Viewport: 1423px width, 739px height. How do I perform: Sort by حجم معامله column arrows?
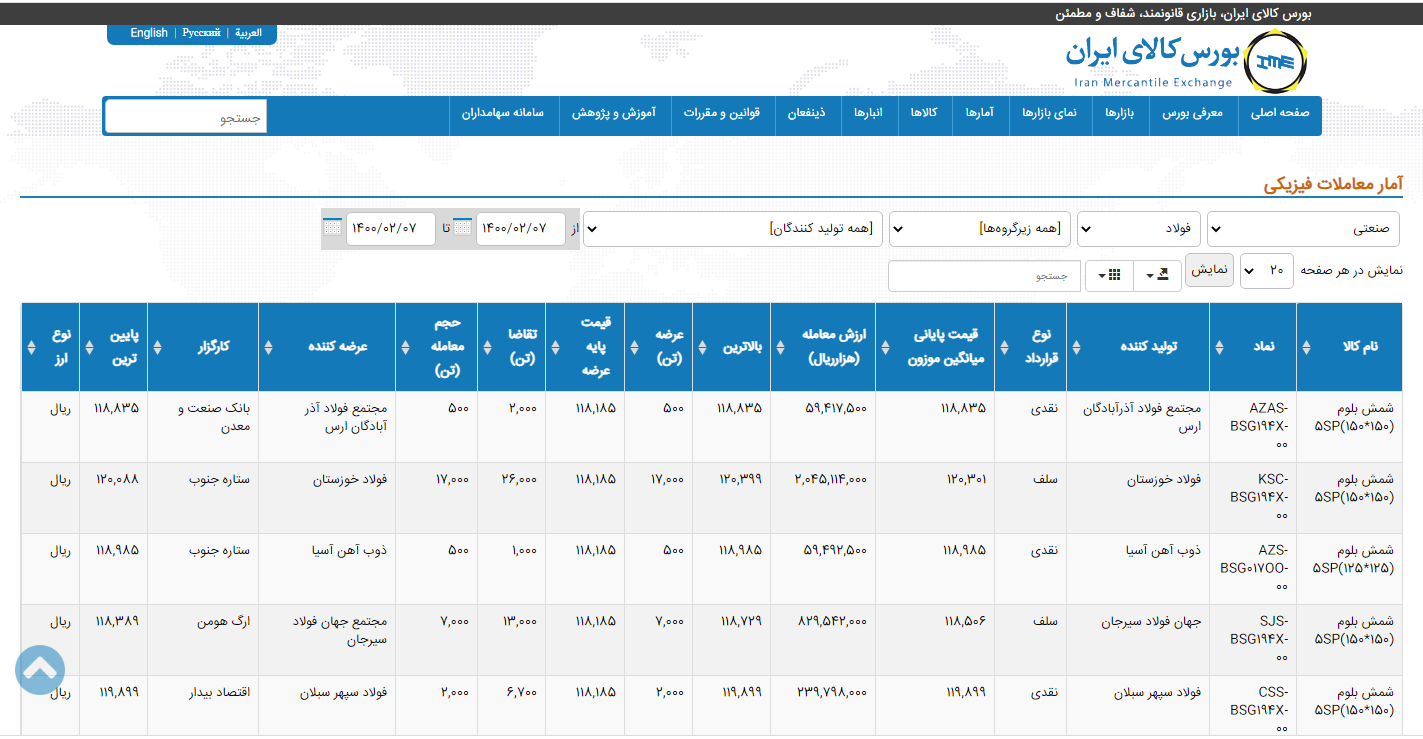coord(405,347)
